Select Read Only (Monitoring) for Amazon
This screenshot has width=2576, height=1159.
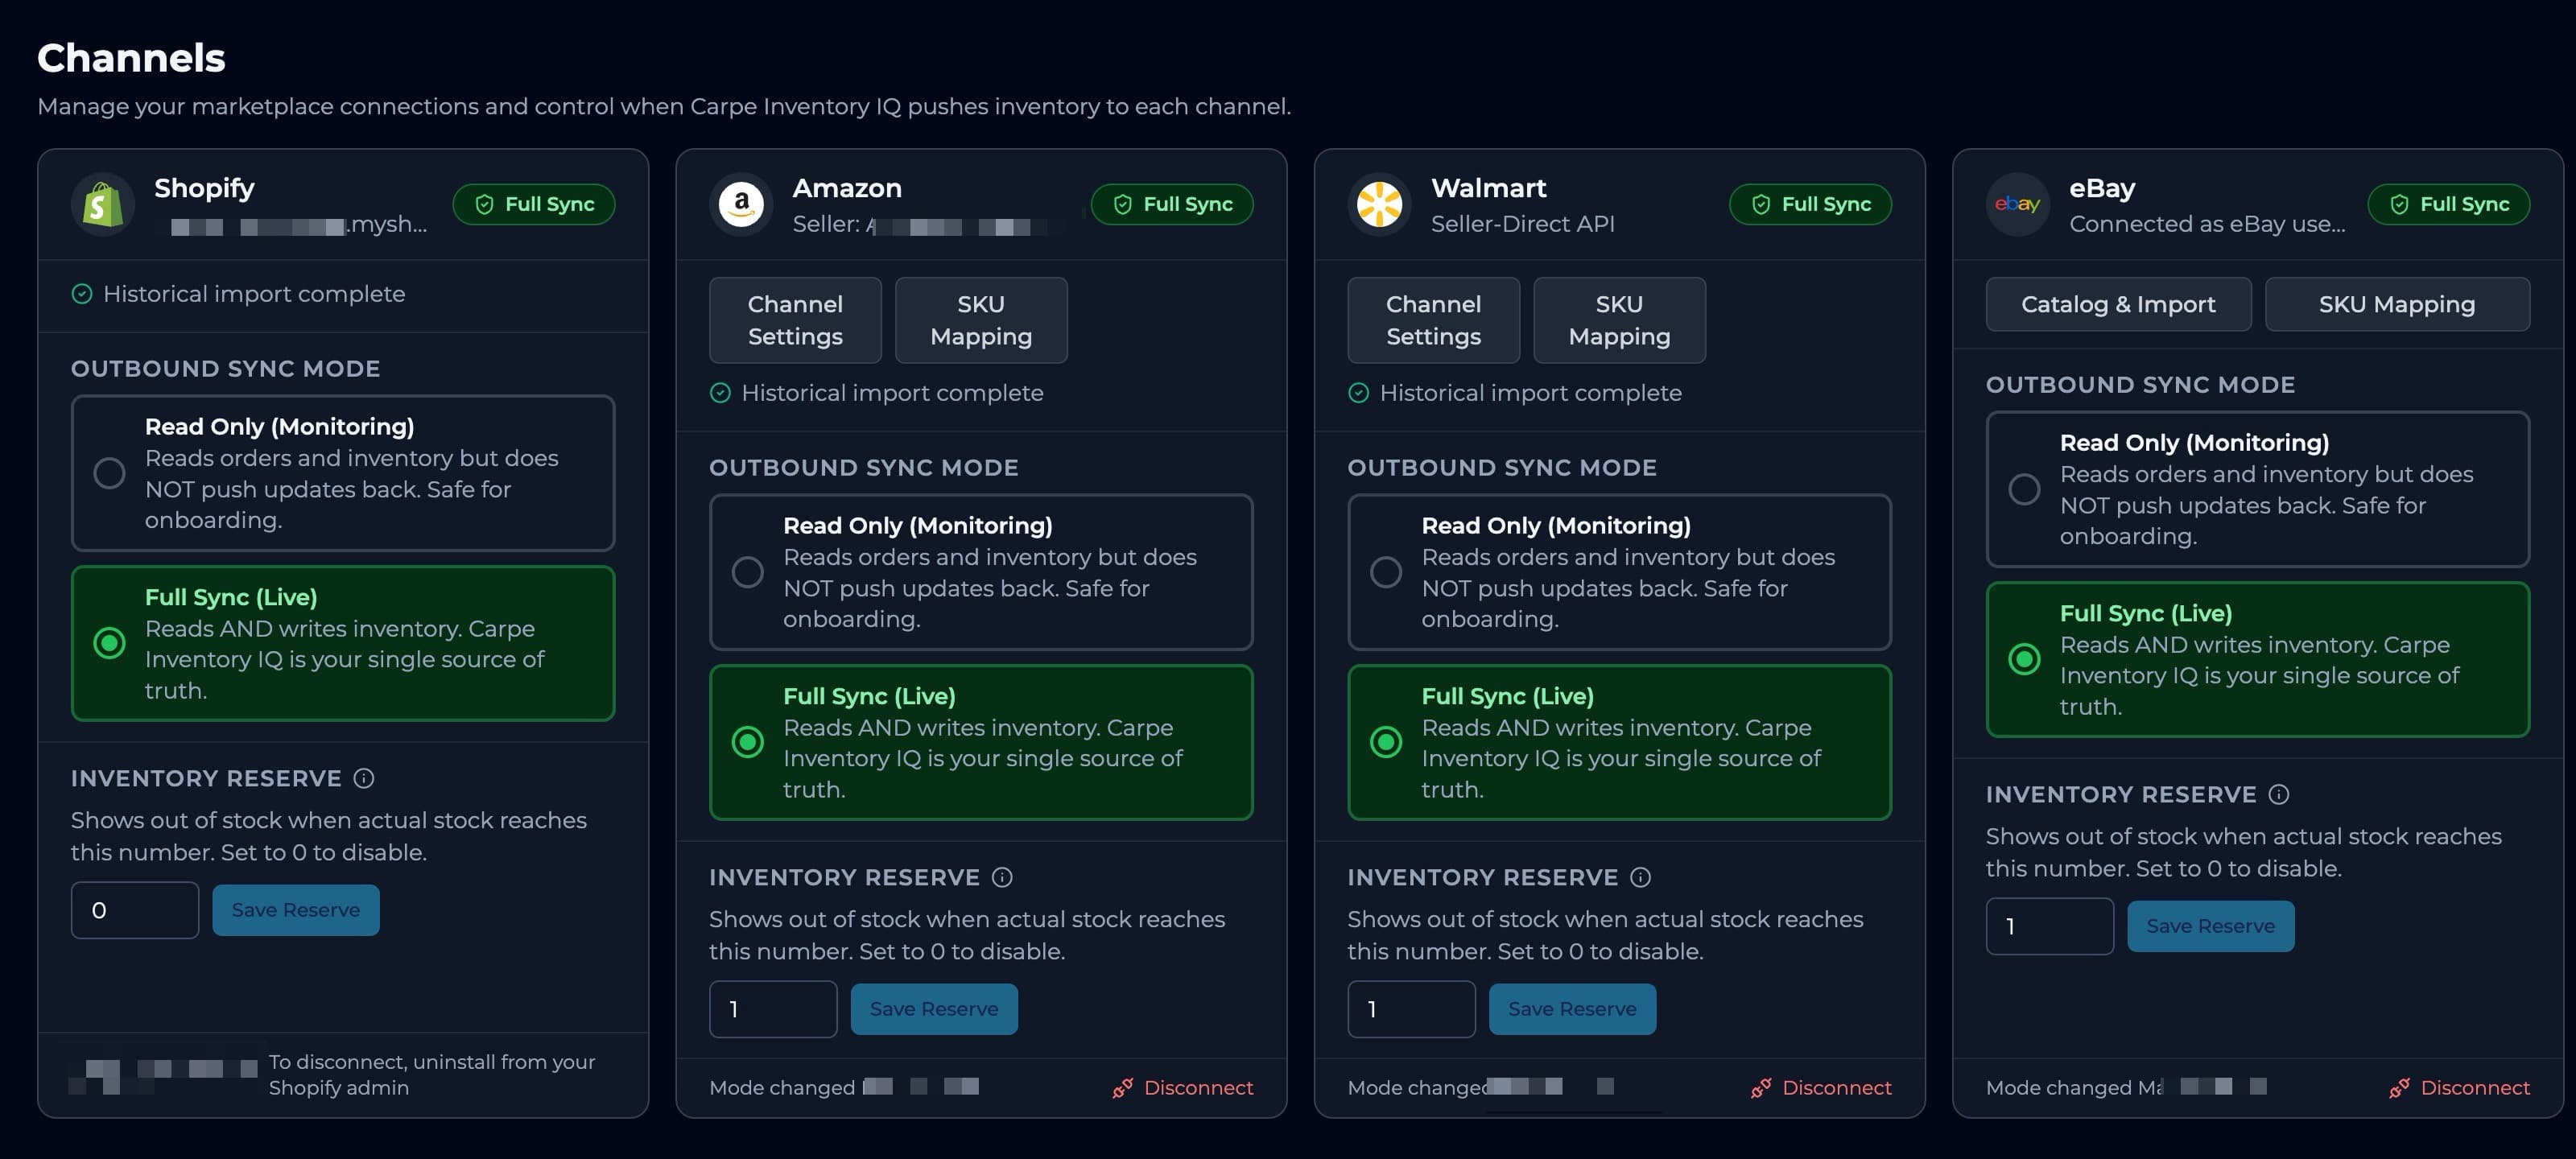click(981, 572)
